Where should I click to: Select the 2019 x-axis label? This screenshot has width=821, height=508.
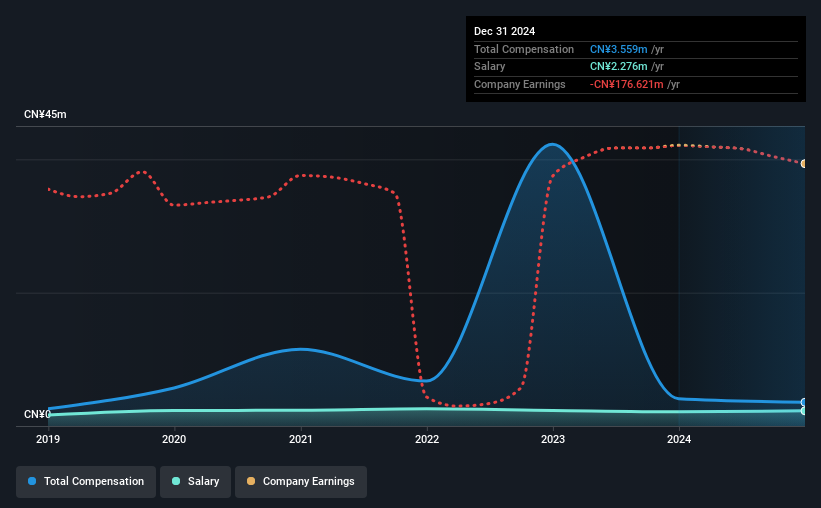tap(48, 439)
